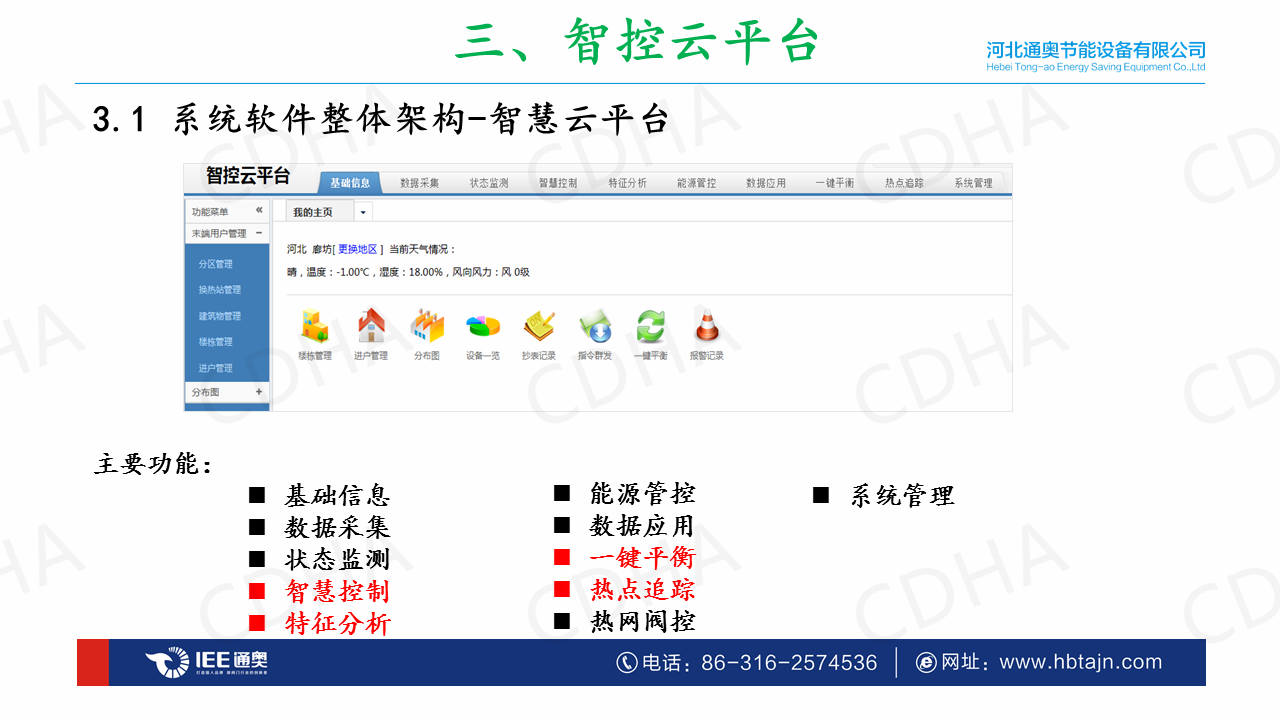Open the 报警记录 traffic cone icon
1280x720 pixels.
pos(707,326)
